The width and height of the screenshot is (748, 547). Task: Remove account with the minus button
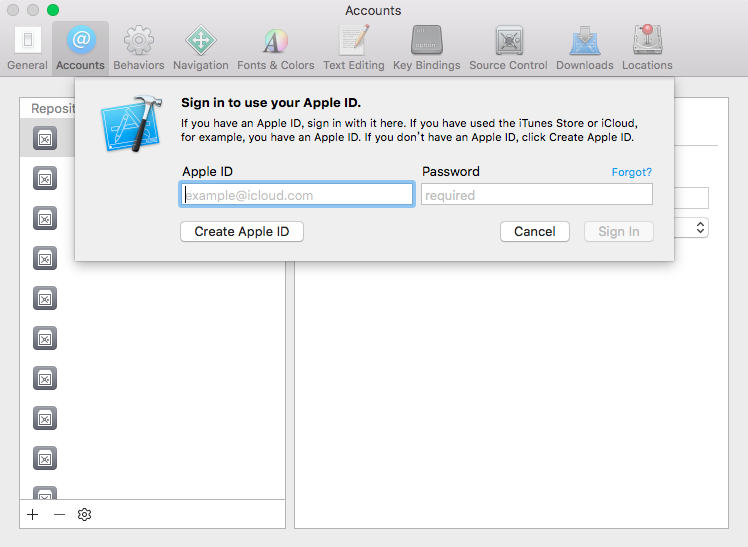pyautogui.click(x=59, y=514)
